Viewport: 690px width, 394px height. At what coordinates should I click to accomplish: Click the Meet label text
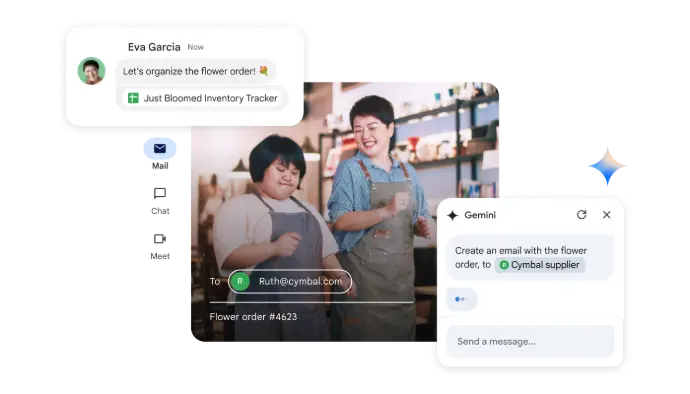pyautogui.click(x=160, y=256)
